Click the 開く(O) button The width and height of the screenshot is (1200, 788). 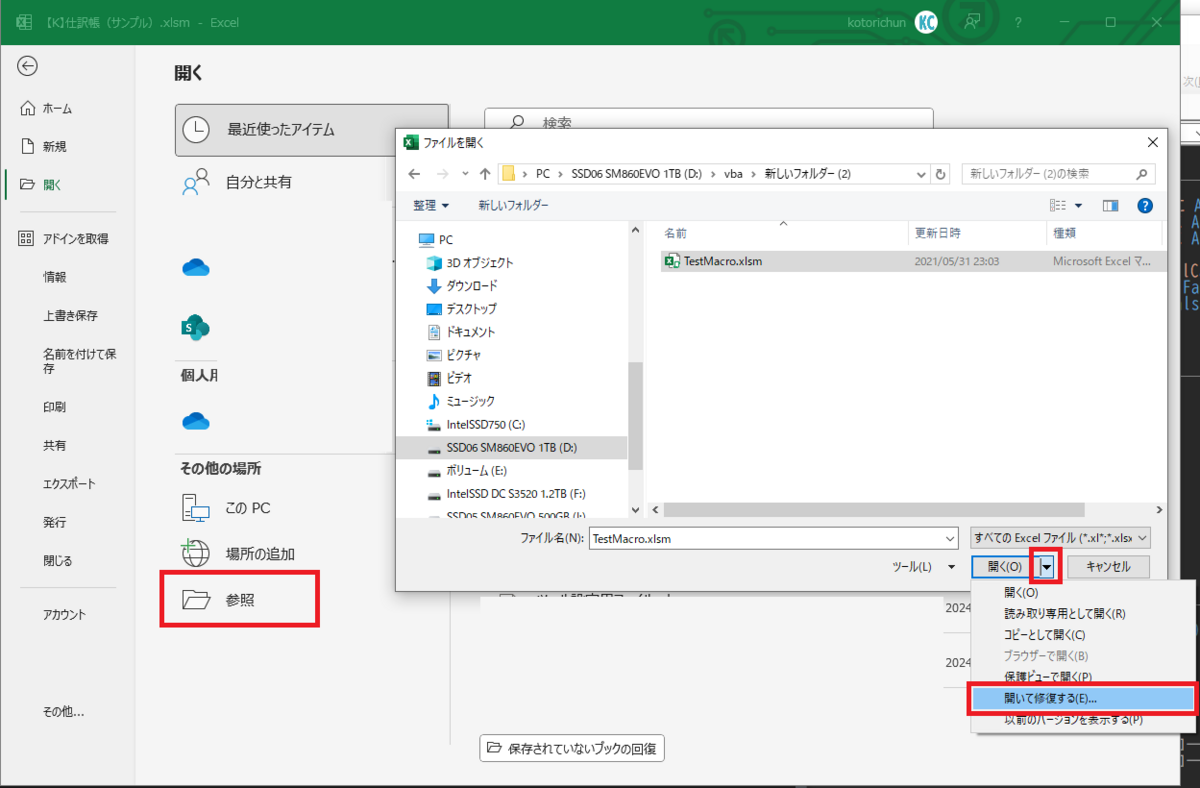(1004, 567)
